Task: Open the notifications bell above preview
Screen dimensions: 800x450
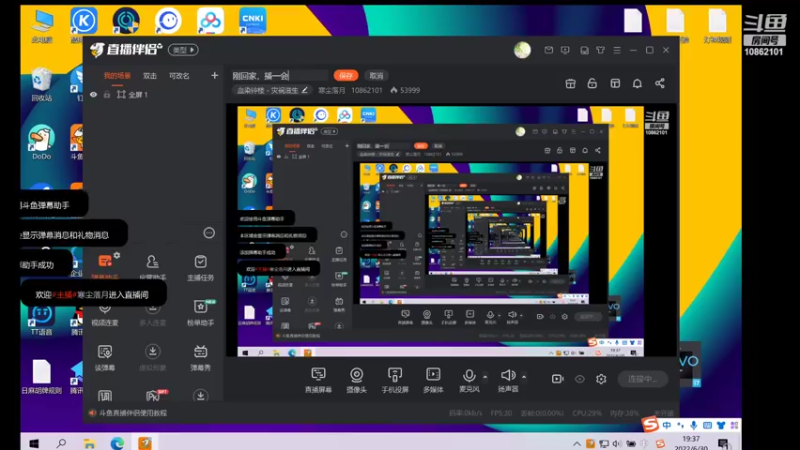Action: click(637, 83)
